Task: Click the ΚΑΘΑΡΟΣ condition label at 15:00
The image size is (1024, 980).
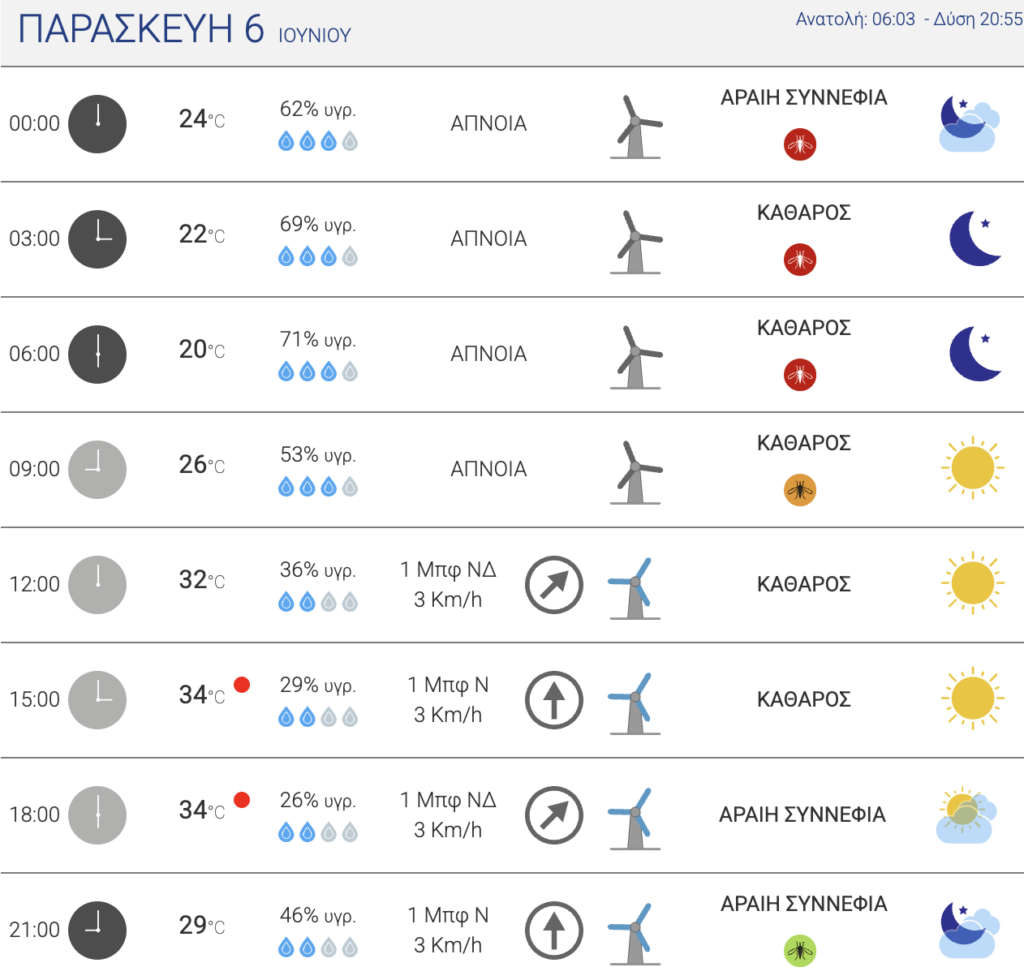Action: (804, 699)
